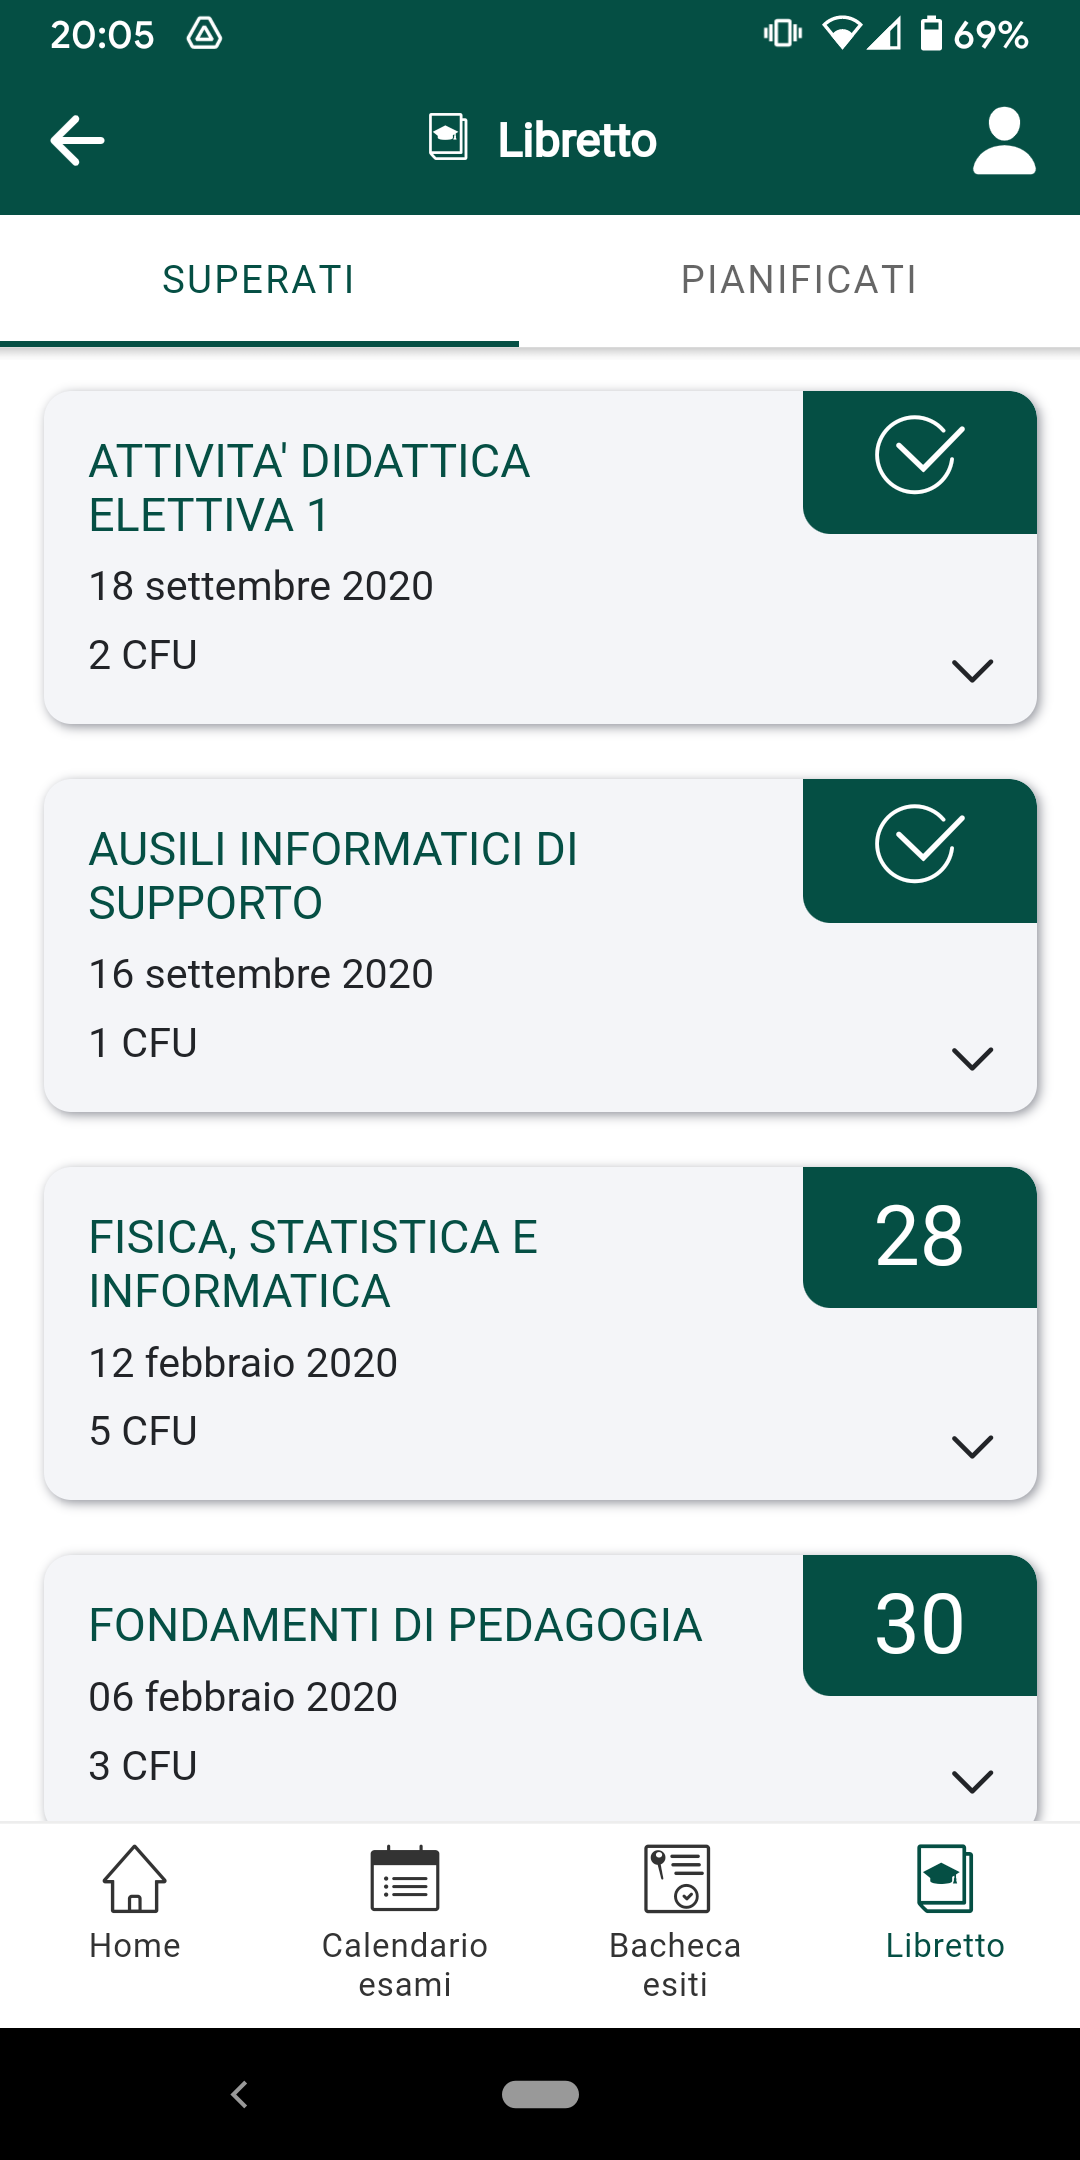Select the Superati tab
This screenshot has height=2160, width=1080.
(259, 280)
